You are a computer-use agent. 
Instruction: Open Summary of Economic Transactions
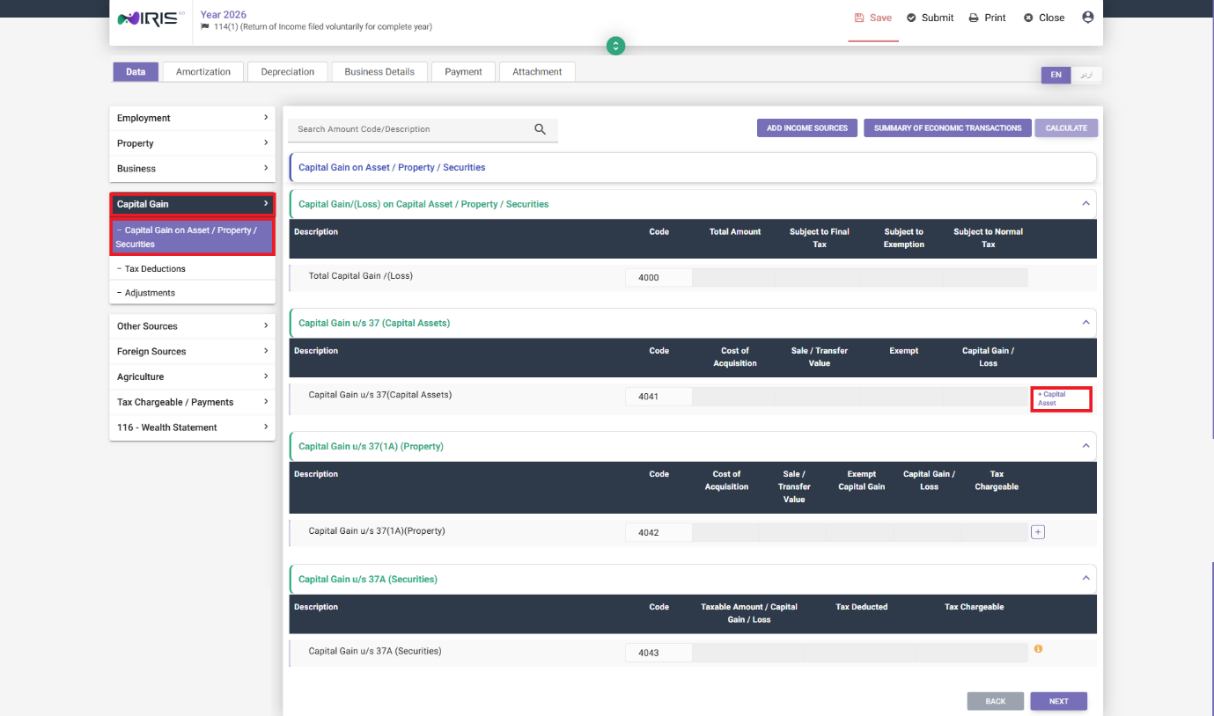pos(947,128)
